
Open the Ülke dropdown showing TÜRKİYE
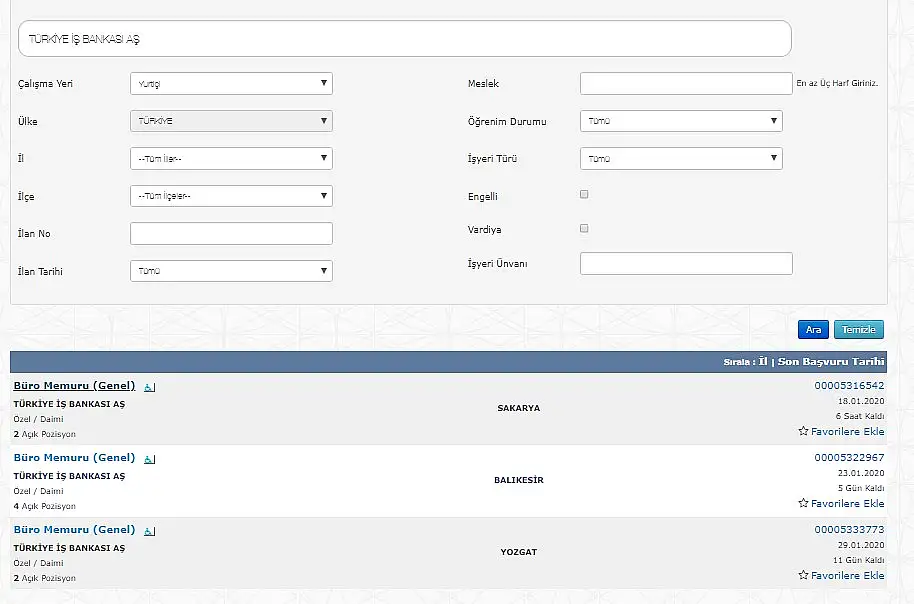tap(231, 121)
